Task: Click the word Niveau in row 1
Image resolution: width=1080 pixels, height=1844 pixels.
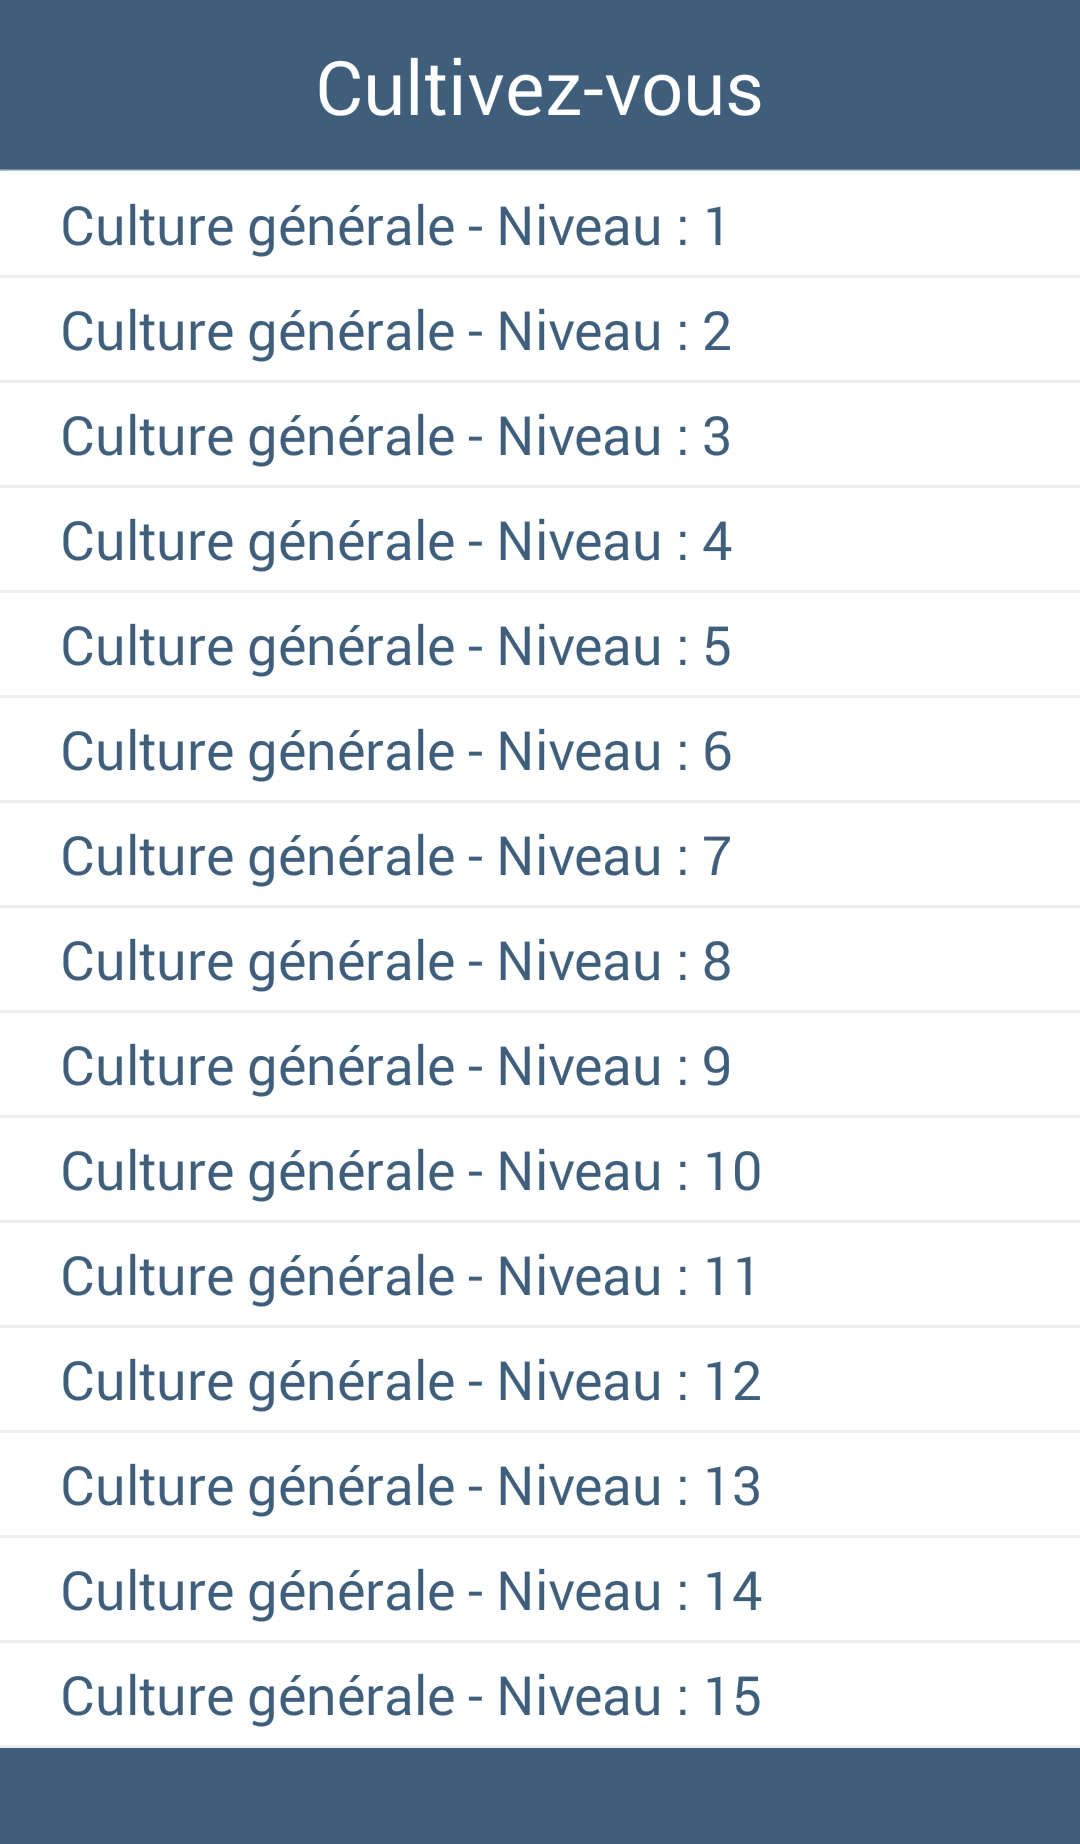Action: (x=580, y=226)
